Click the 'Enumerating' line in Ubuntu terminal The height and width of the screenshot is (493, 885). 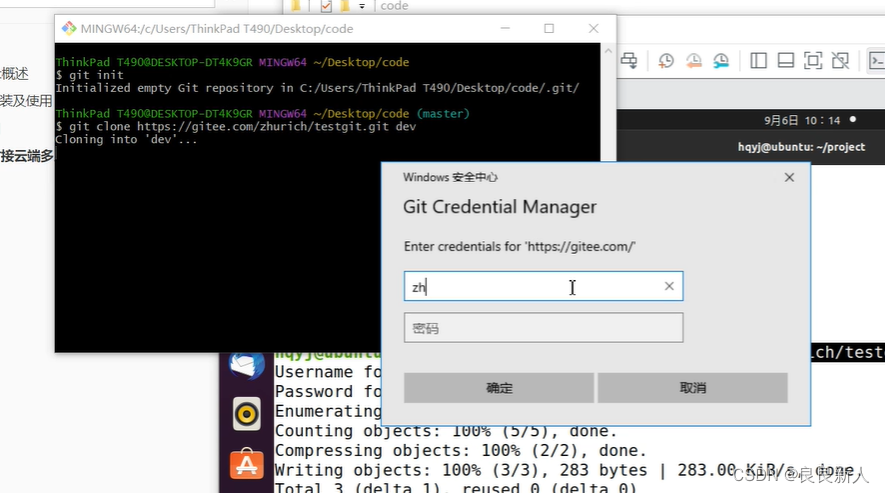tap(328, 411)
